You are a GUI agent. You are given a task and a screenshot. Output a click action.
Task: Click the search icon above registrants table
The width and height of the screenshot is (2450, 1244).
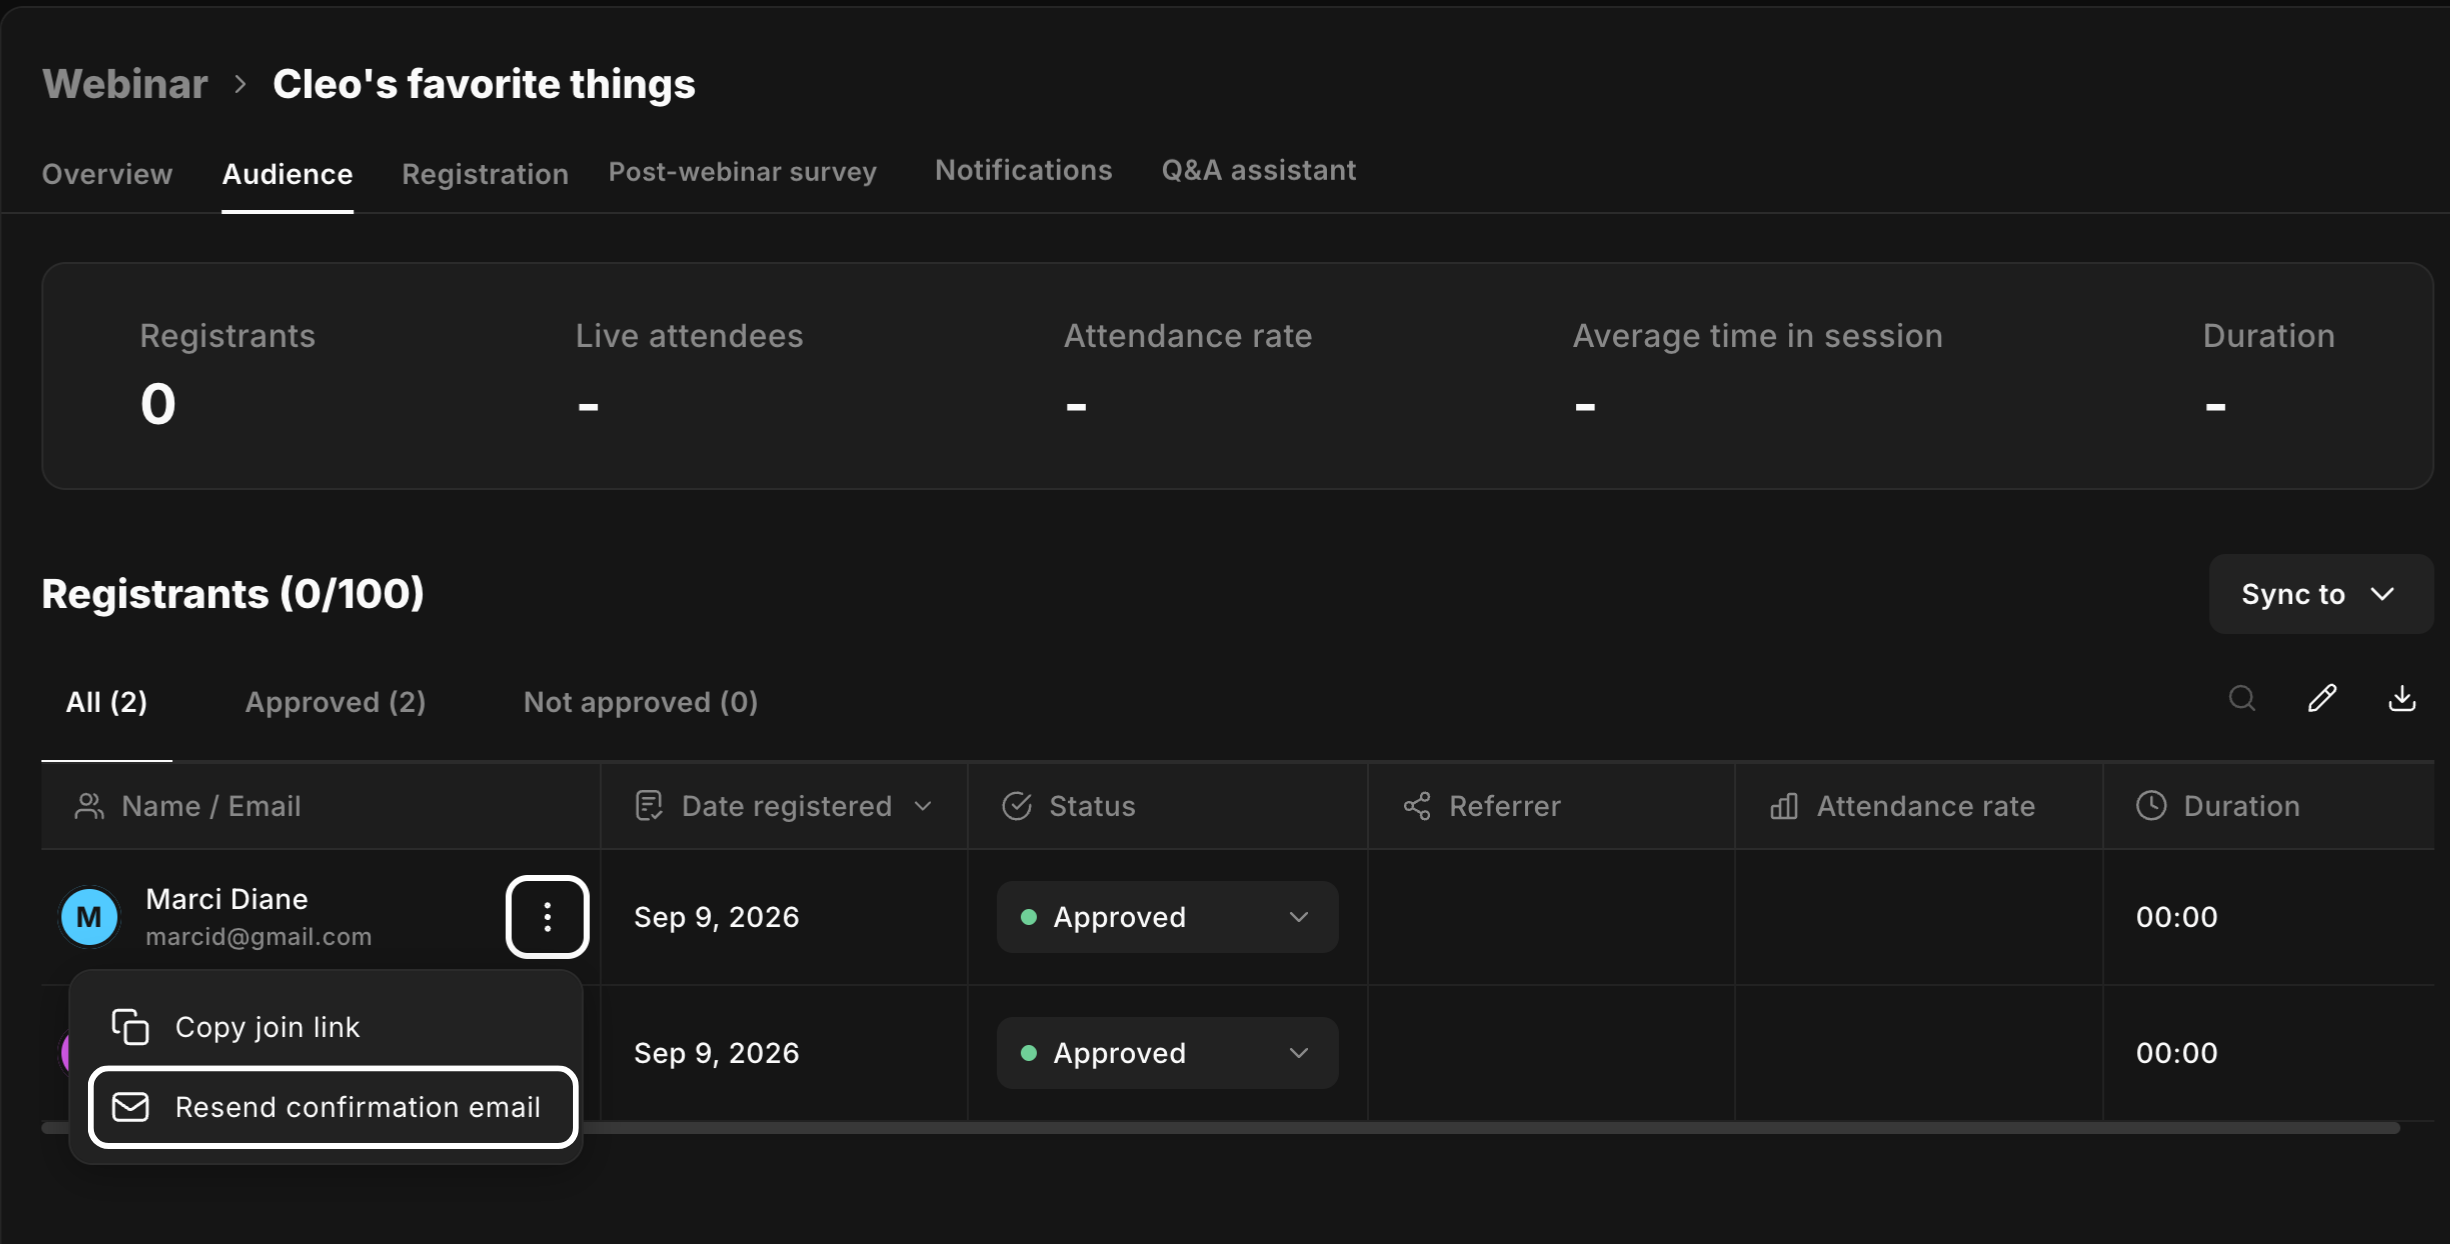tap(2242, 698)
